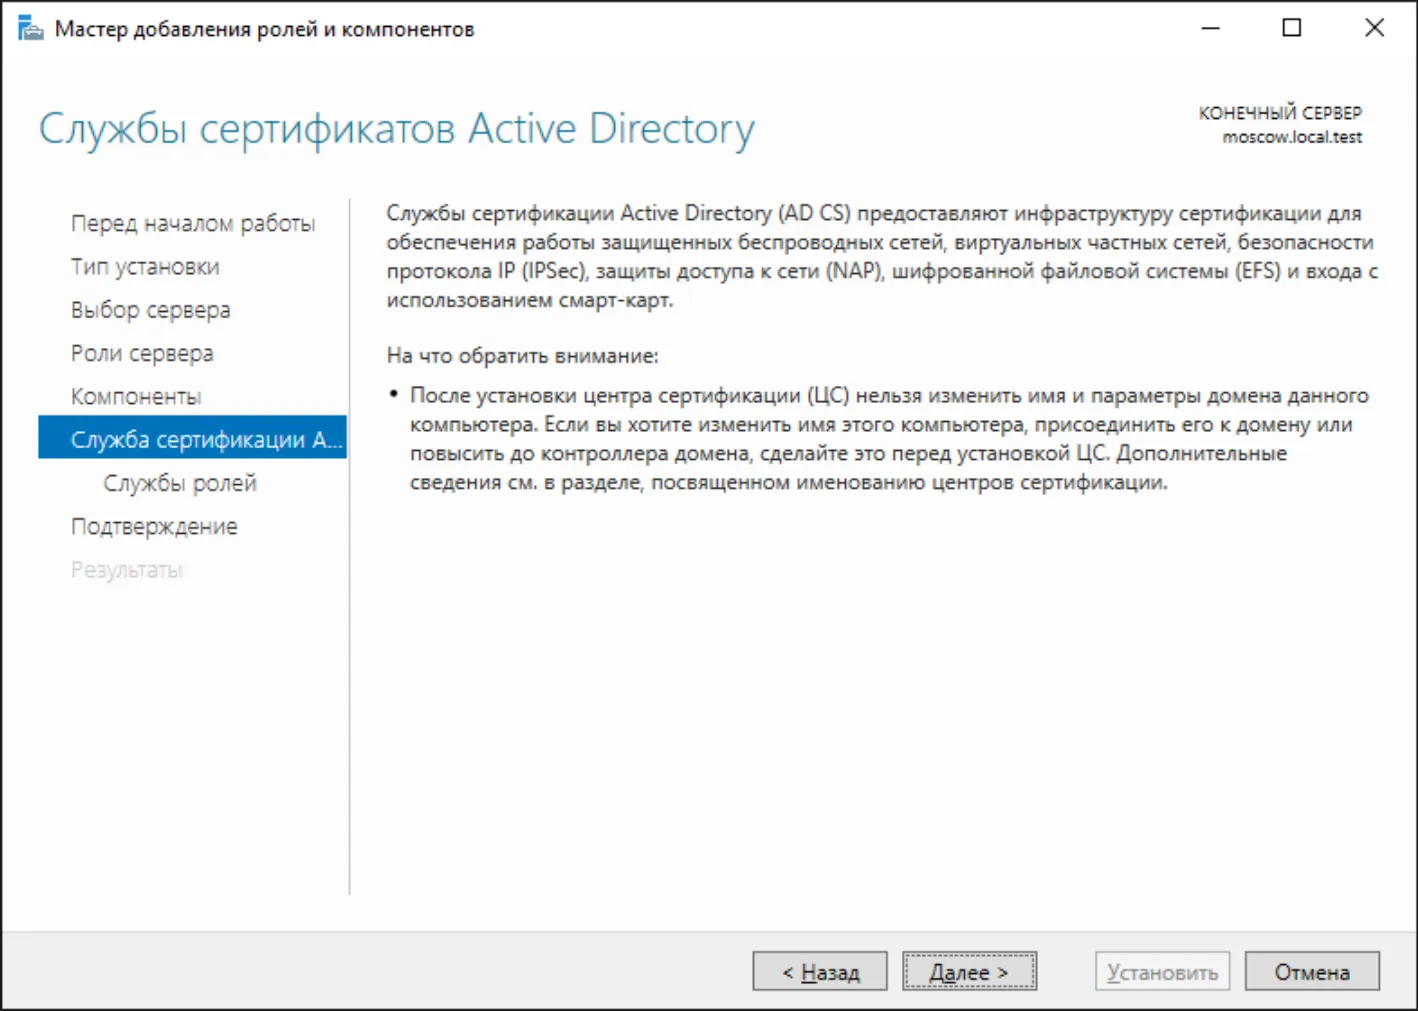Minimize the wizard window
The width and height of the screenshot is (1418, 1011).
(x=1210, y=28)
